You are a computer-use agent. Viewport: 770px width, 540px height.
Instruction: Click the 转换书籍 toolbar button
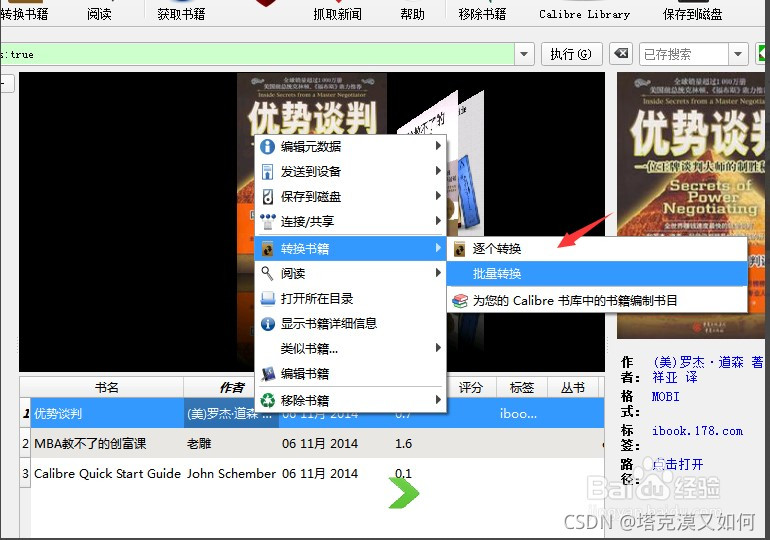point(23,14)
